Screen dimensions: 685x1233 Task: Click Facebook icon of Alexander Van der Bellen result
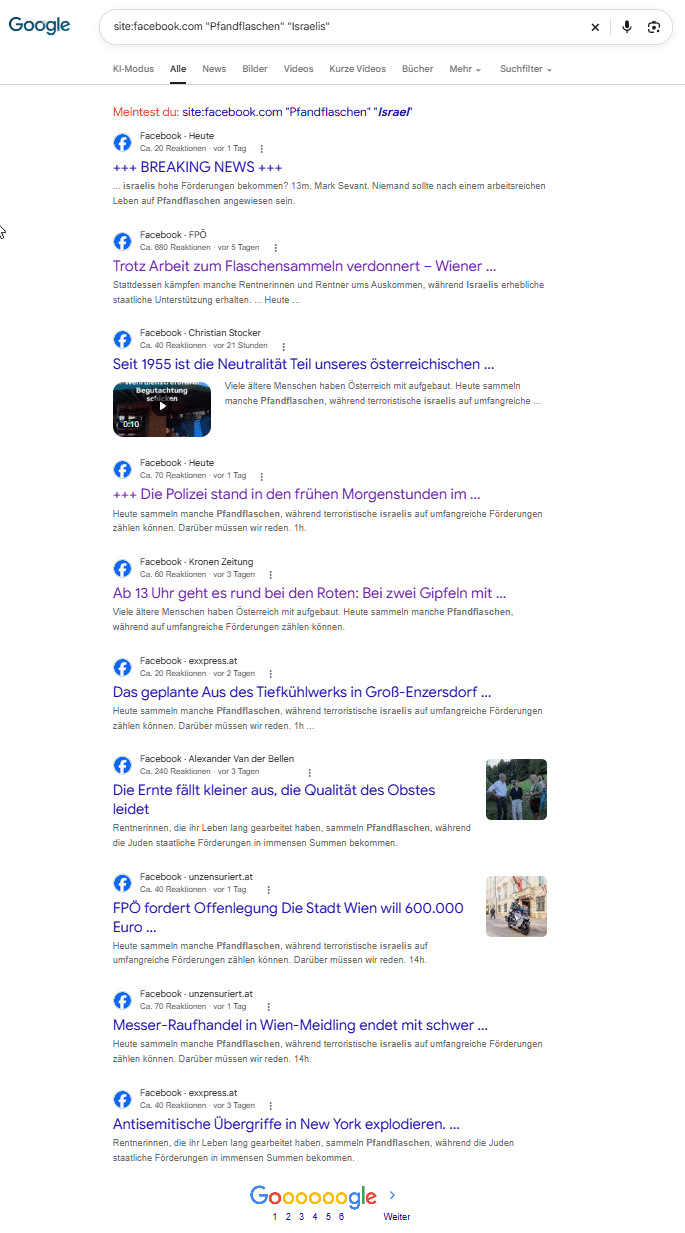122,765
